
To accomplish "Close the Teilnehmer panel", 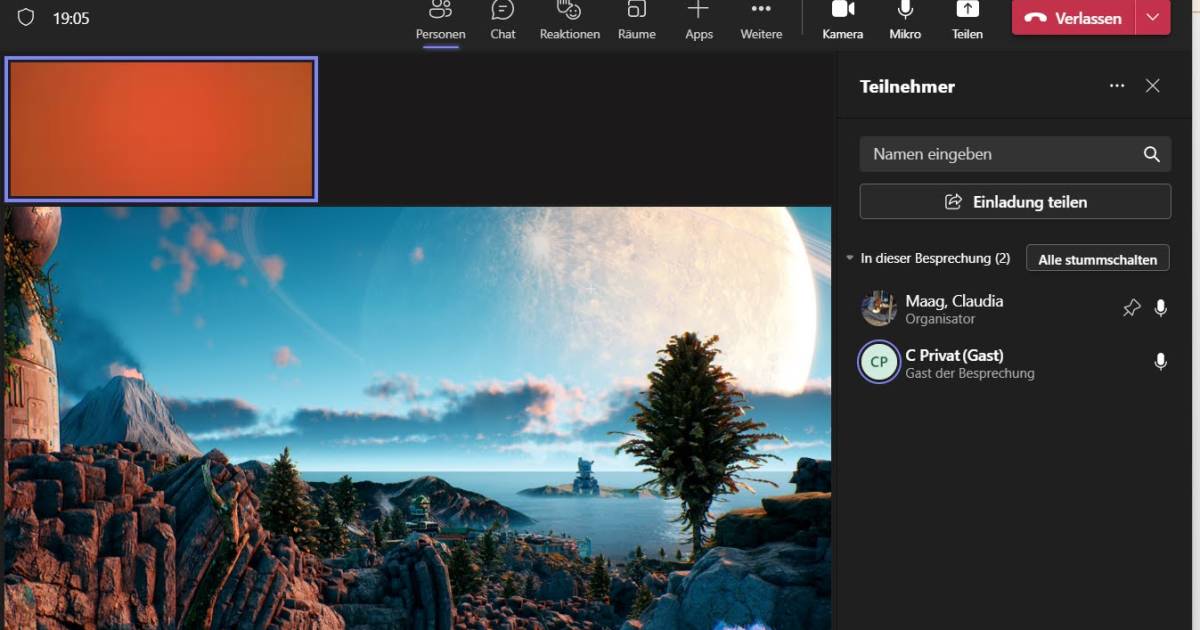I will pyautogui.click(x=1152, y=86).
